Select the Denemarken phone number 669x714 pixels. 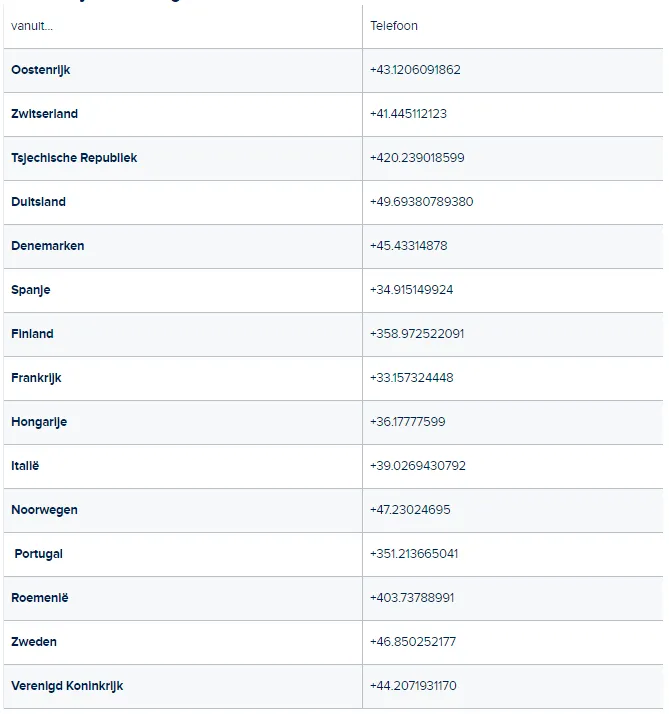[x=409, y=246]
